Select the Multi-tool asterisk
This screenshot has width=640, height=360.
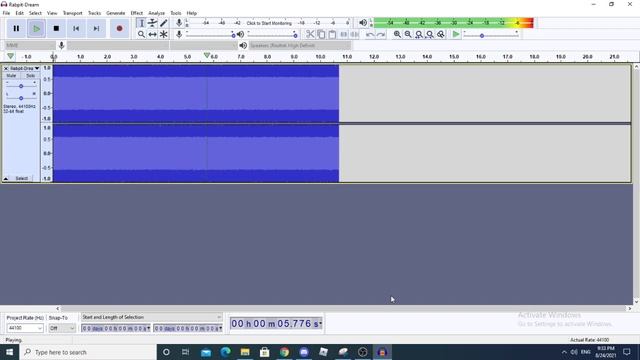(163, 34)
